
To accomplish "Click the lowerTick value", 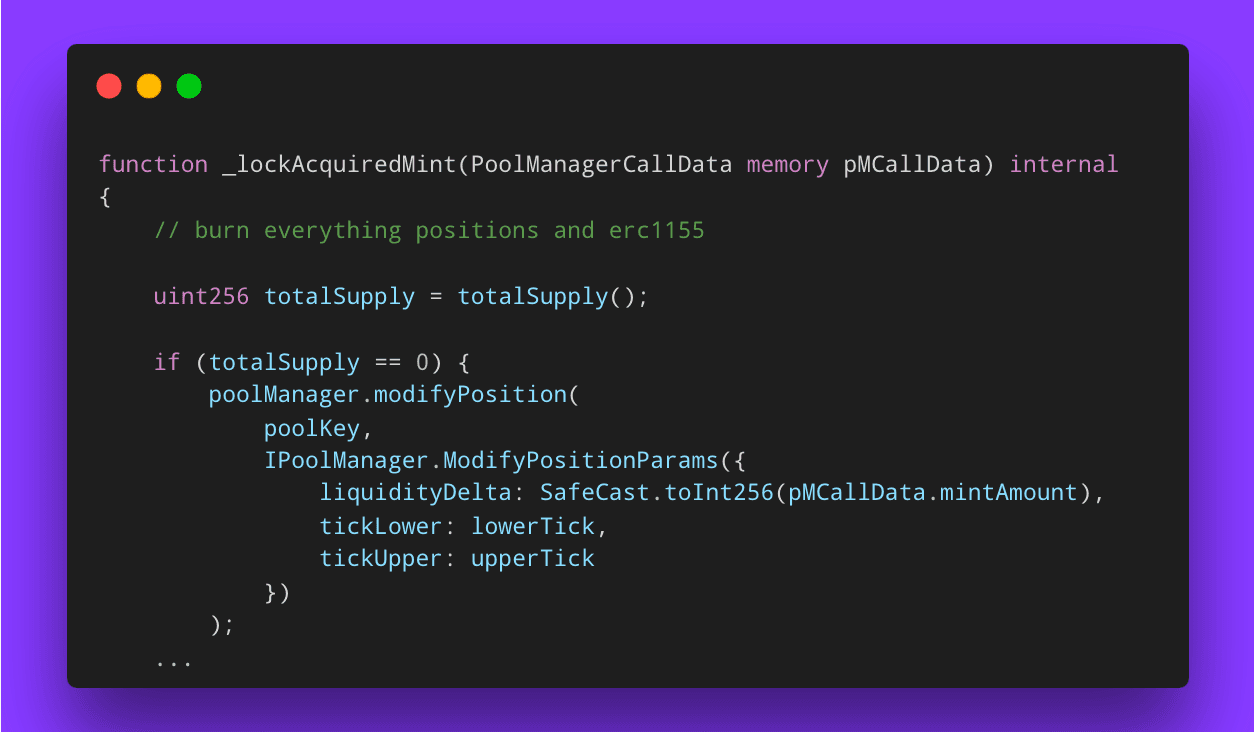I will (533, 526).
